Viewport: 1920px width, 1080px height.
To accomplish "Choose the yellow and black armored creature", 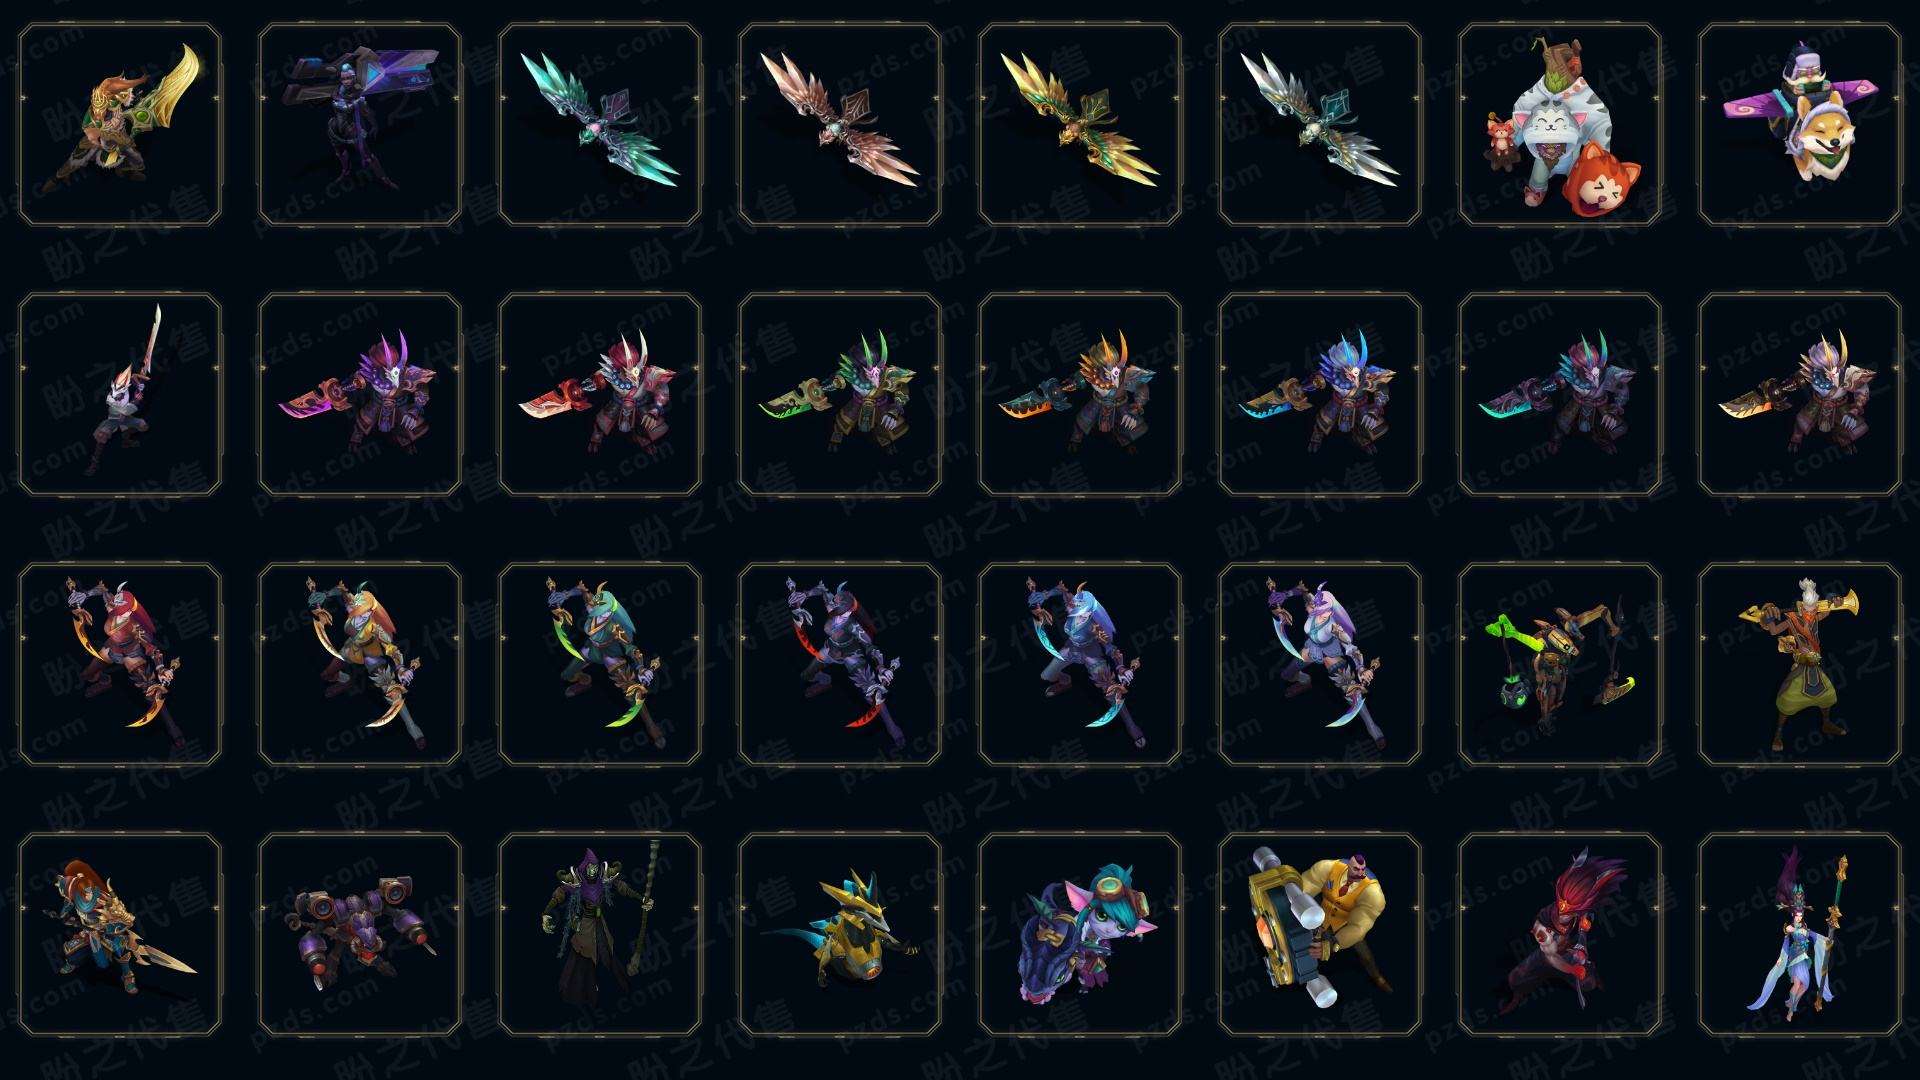I will click(840, 934).
